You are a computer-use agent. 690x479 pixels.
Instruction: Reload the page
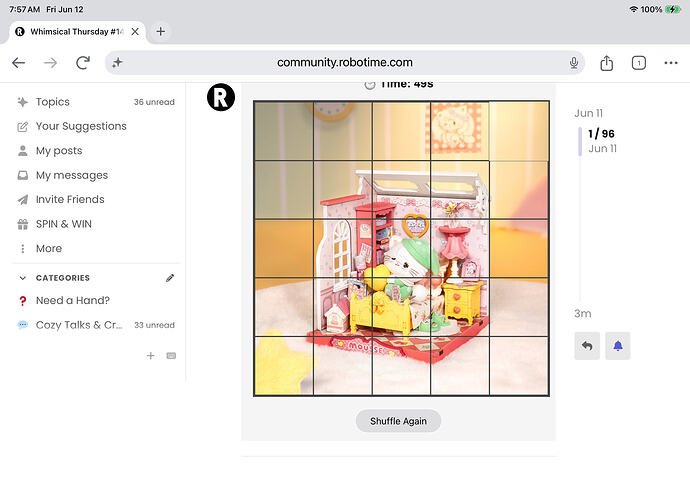coord(83,63)
